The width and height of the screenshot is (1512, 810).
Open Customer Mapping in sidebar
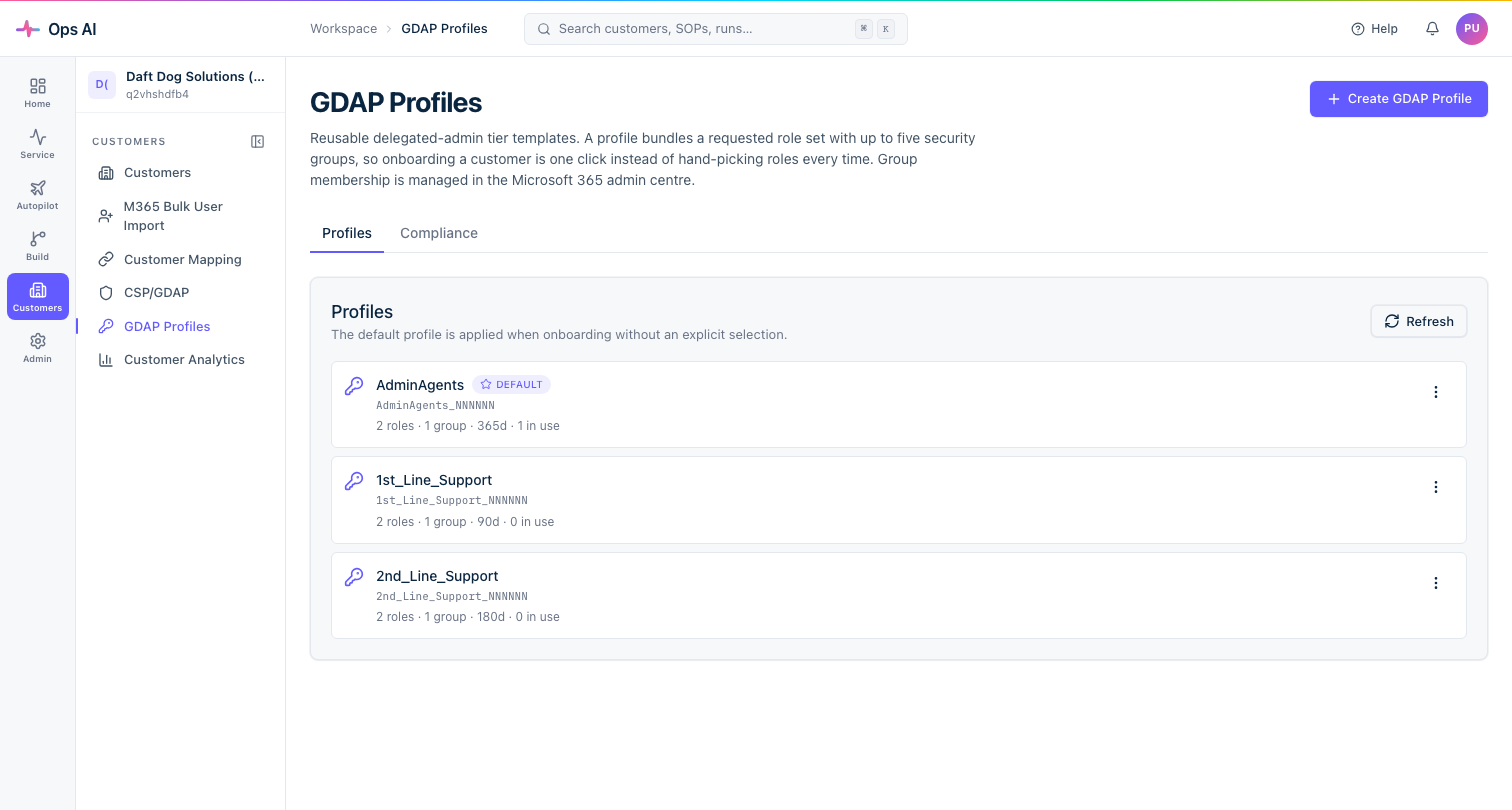tap(180, 259)
